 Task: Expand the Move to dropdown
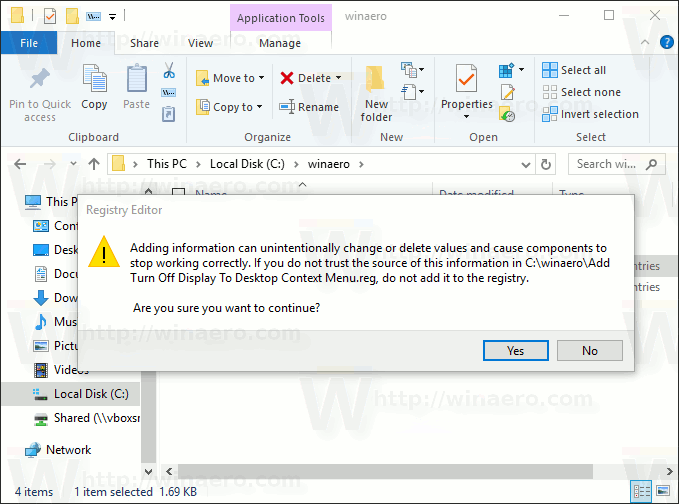(262, 78)
